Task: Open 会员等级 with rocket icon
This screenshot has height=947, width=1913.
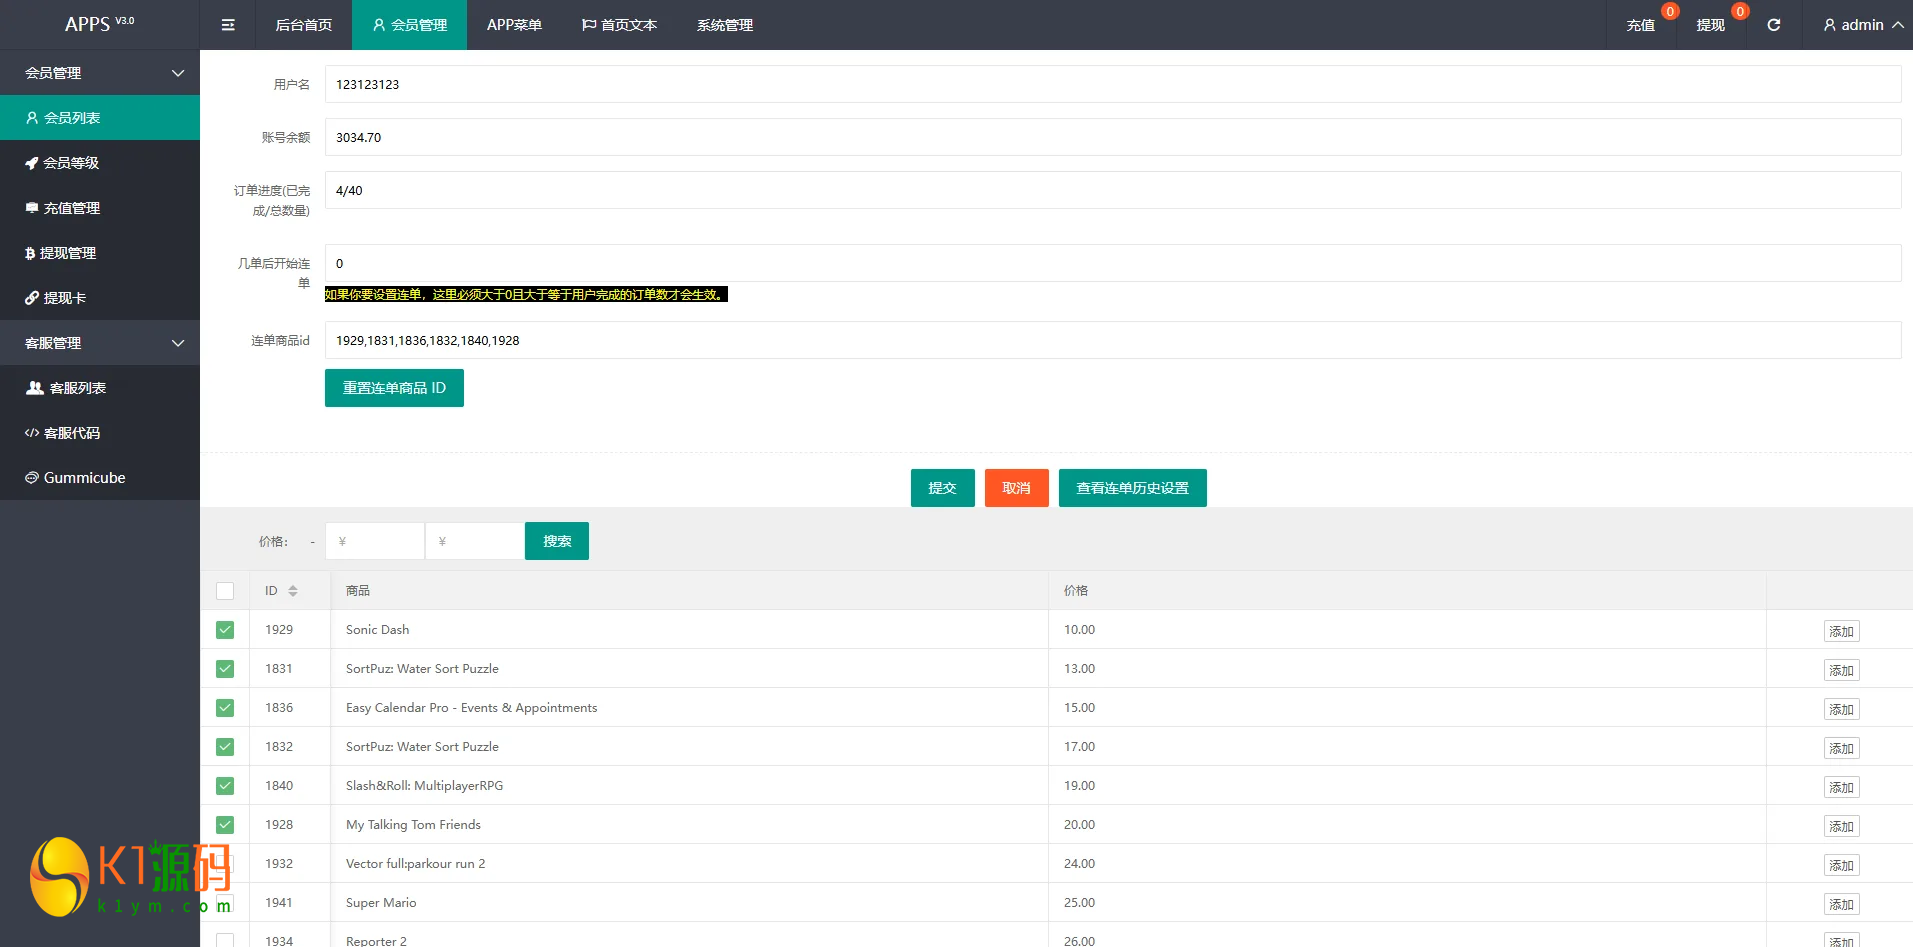Action: [x=70, y=163]
